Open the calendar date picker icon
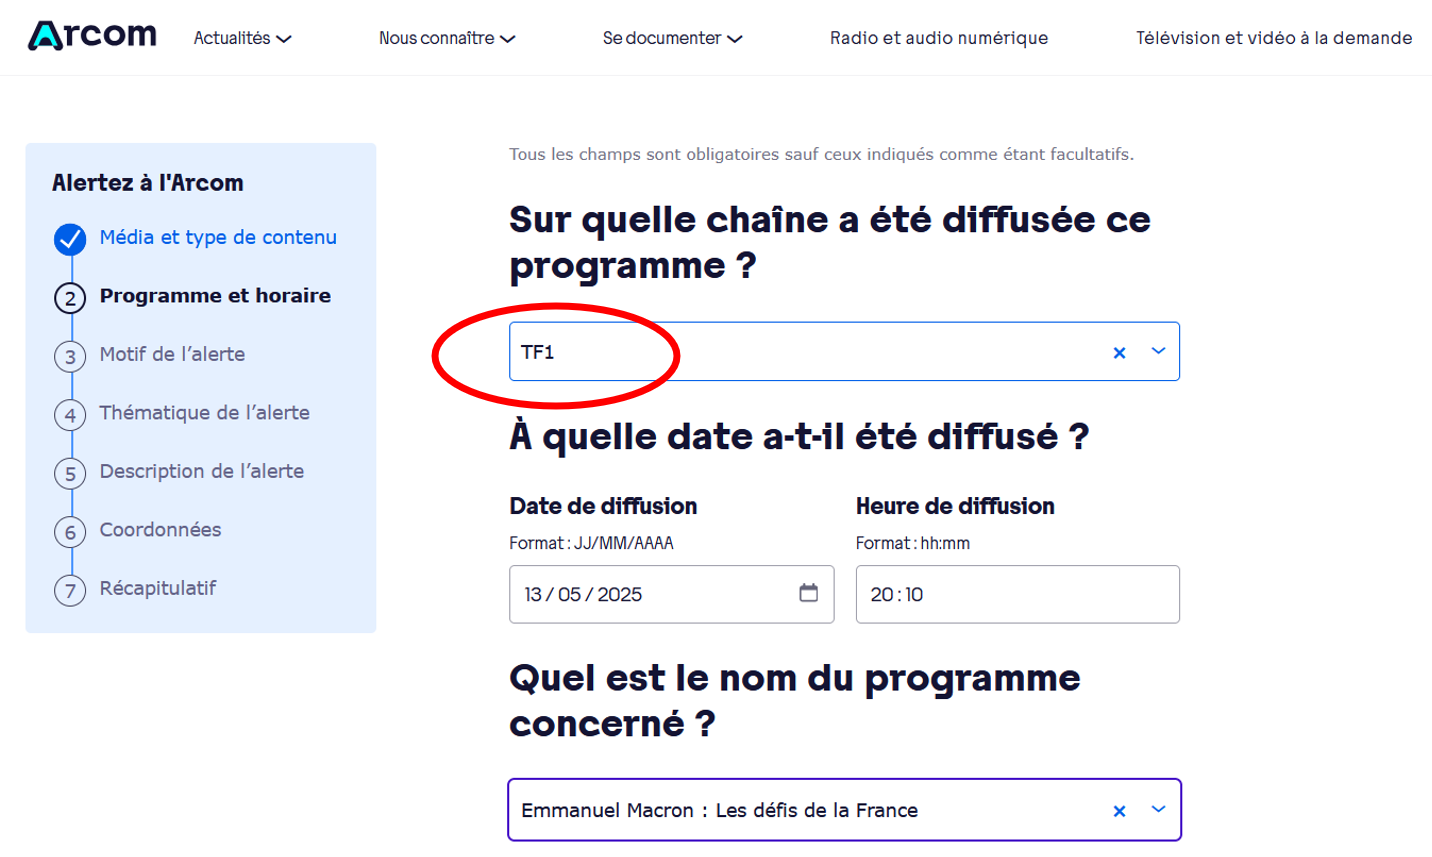This screenshot has width=1432, height=857. point(808,593)
